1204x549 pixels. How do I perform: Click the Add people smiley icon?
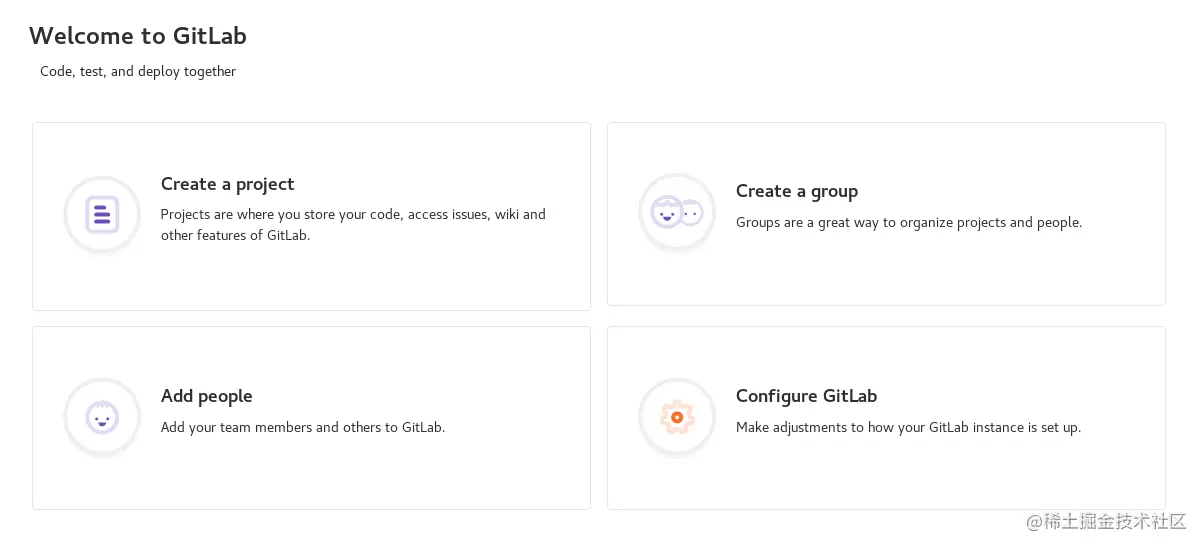pos(102,417)
